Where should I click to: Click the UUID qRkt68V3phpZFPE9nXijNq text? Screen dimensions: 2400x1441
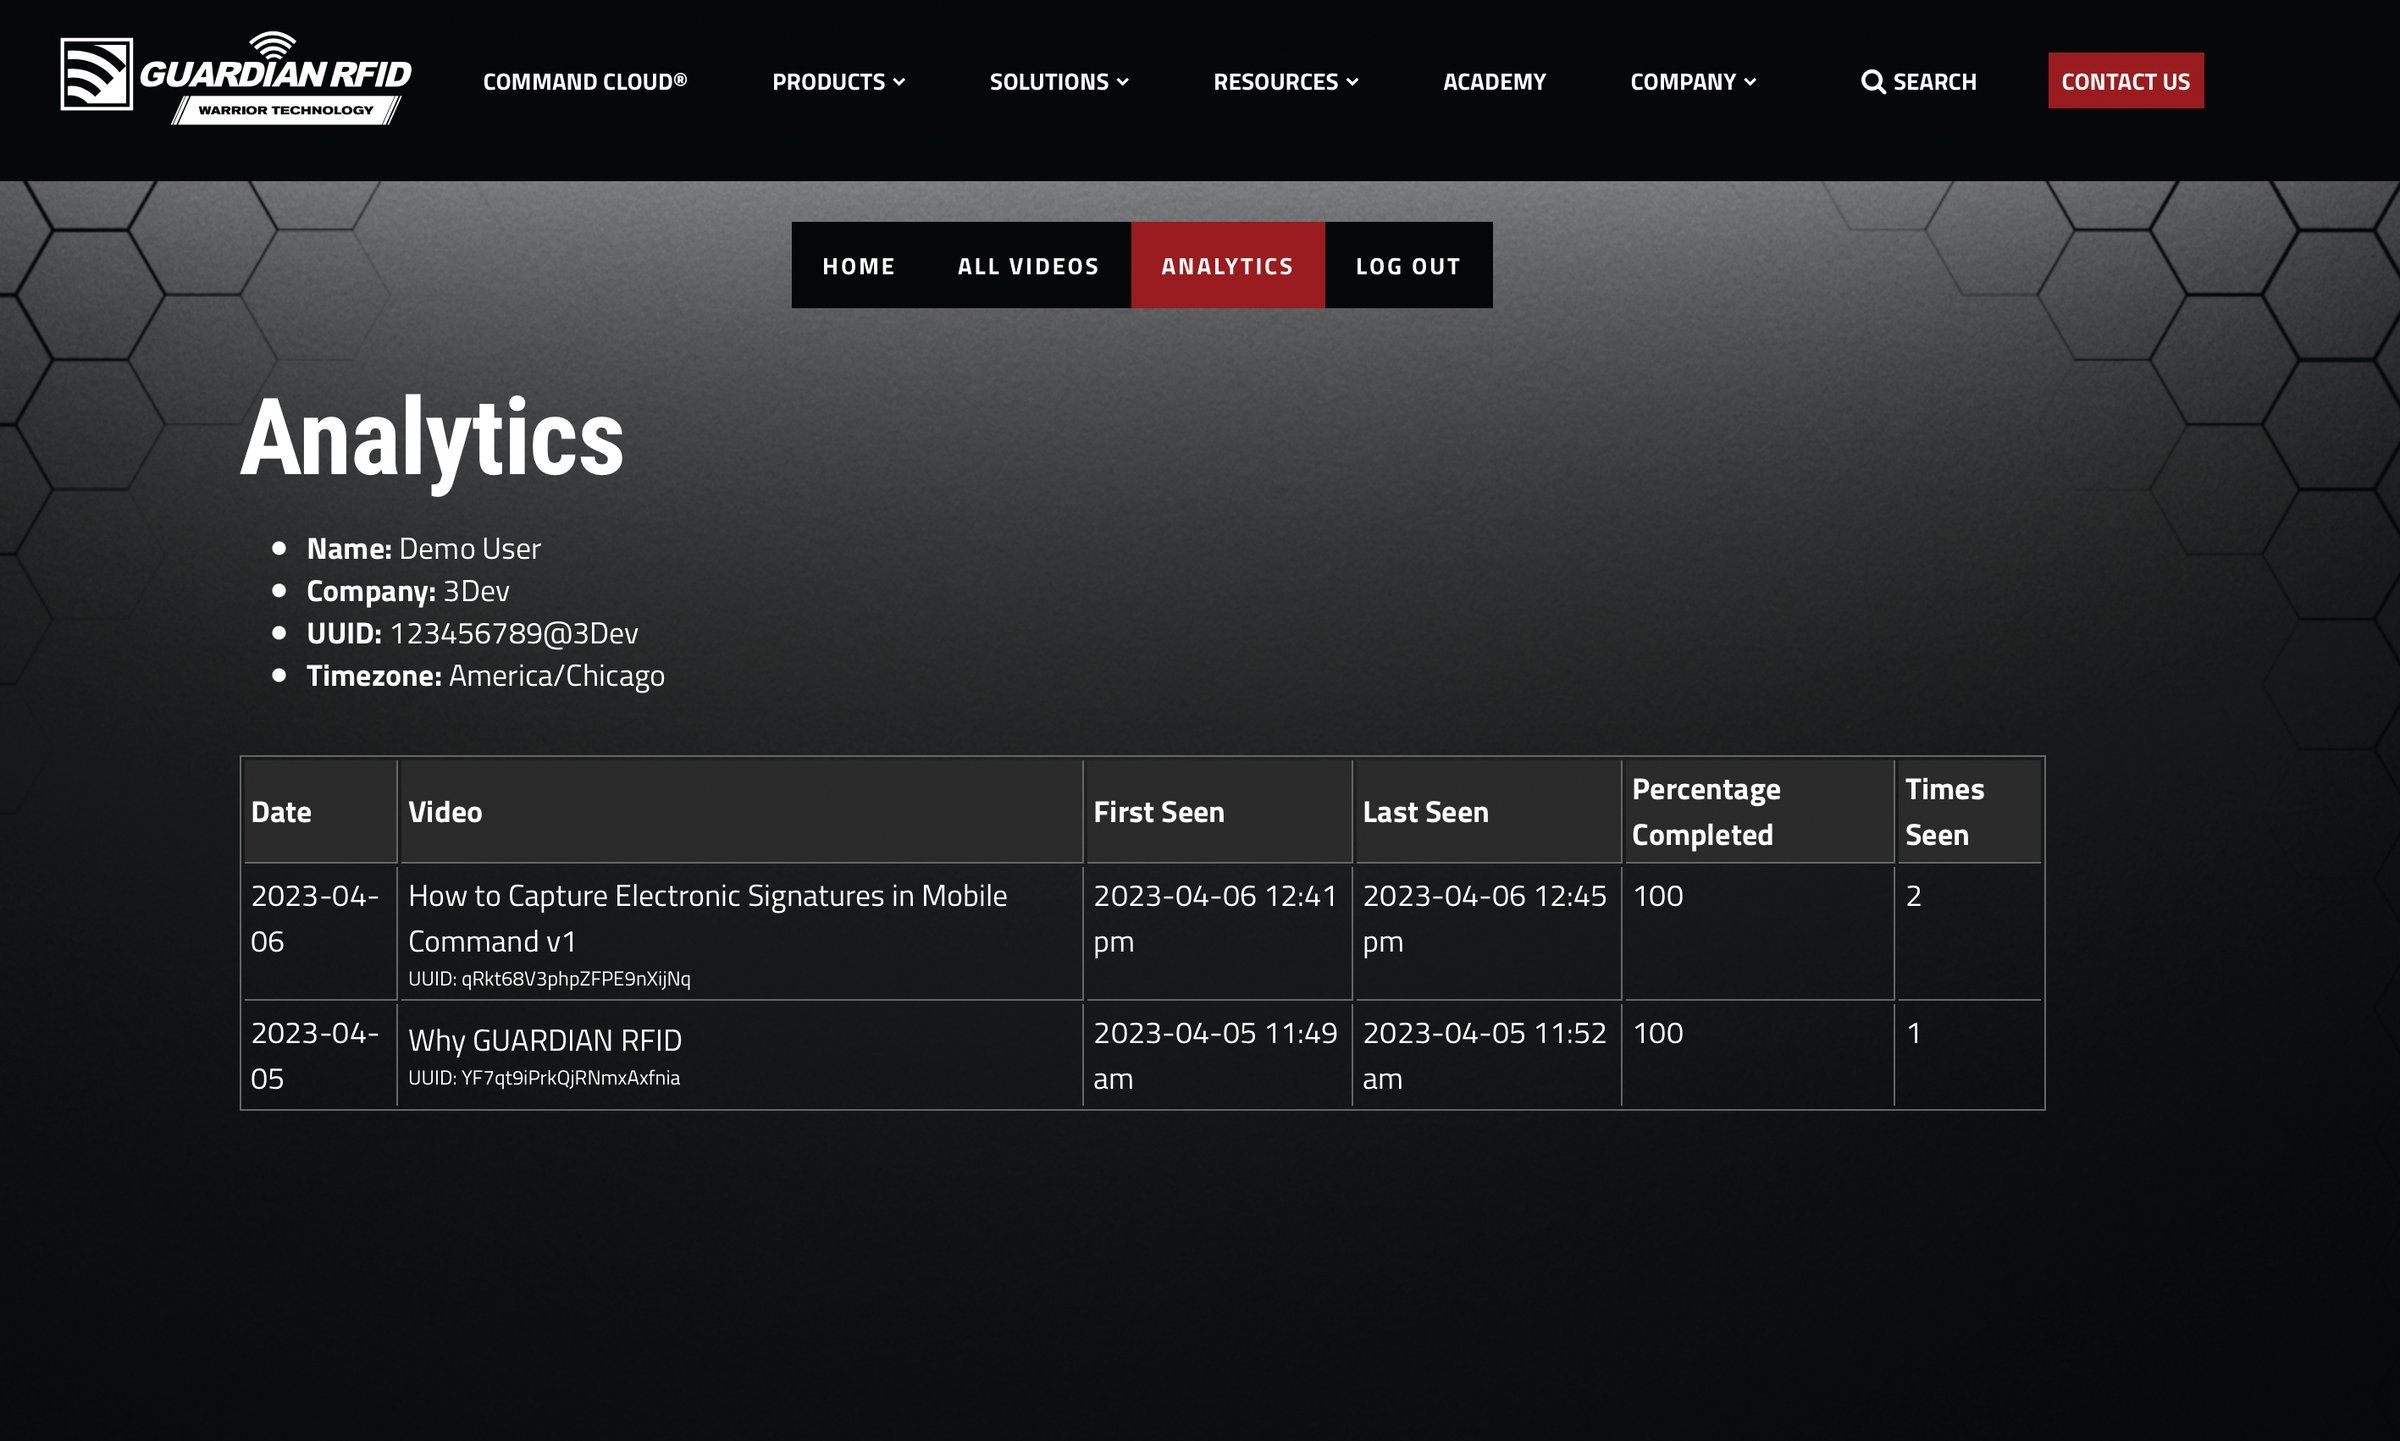[549, 979]
